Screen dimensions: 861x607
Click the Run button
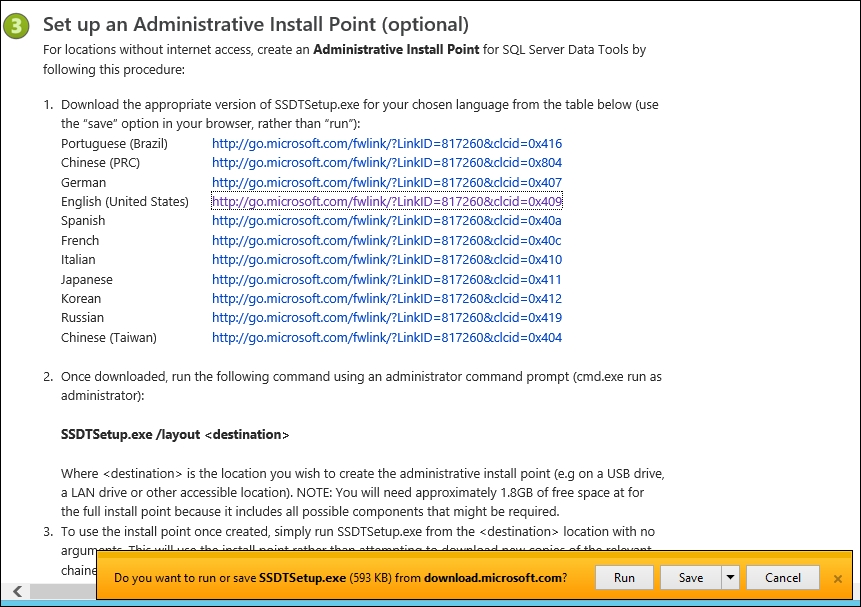point(624,577)
